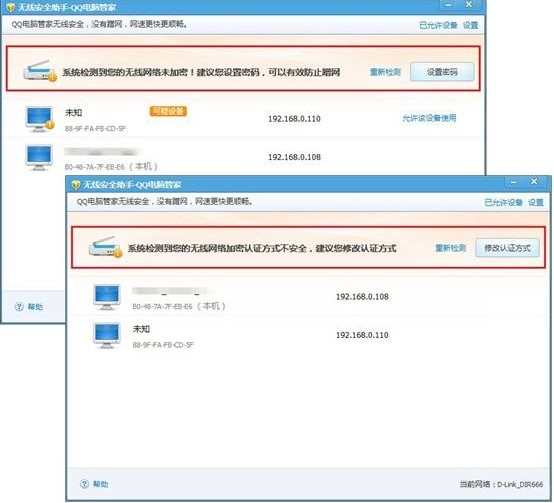This screenshot has height=503, width=554.
Task: Click unknown device monitor icon in front window
Action: tap(107, 336)
